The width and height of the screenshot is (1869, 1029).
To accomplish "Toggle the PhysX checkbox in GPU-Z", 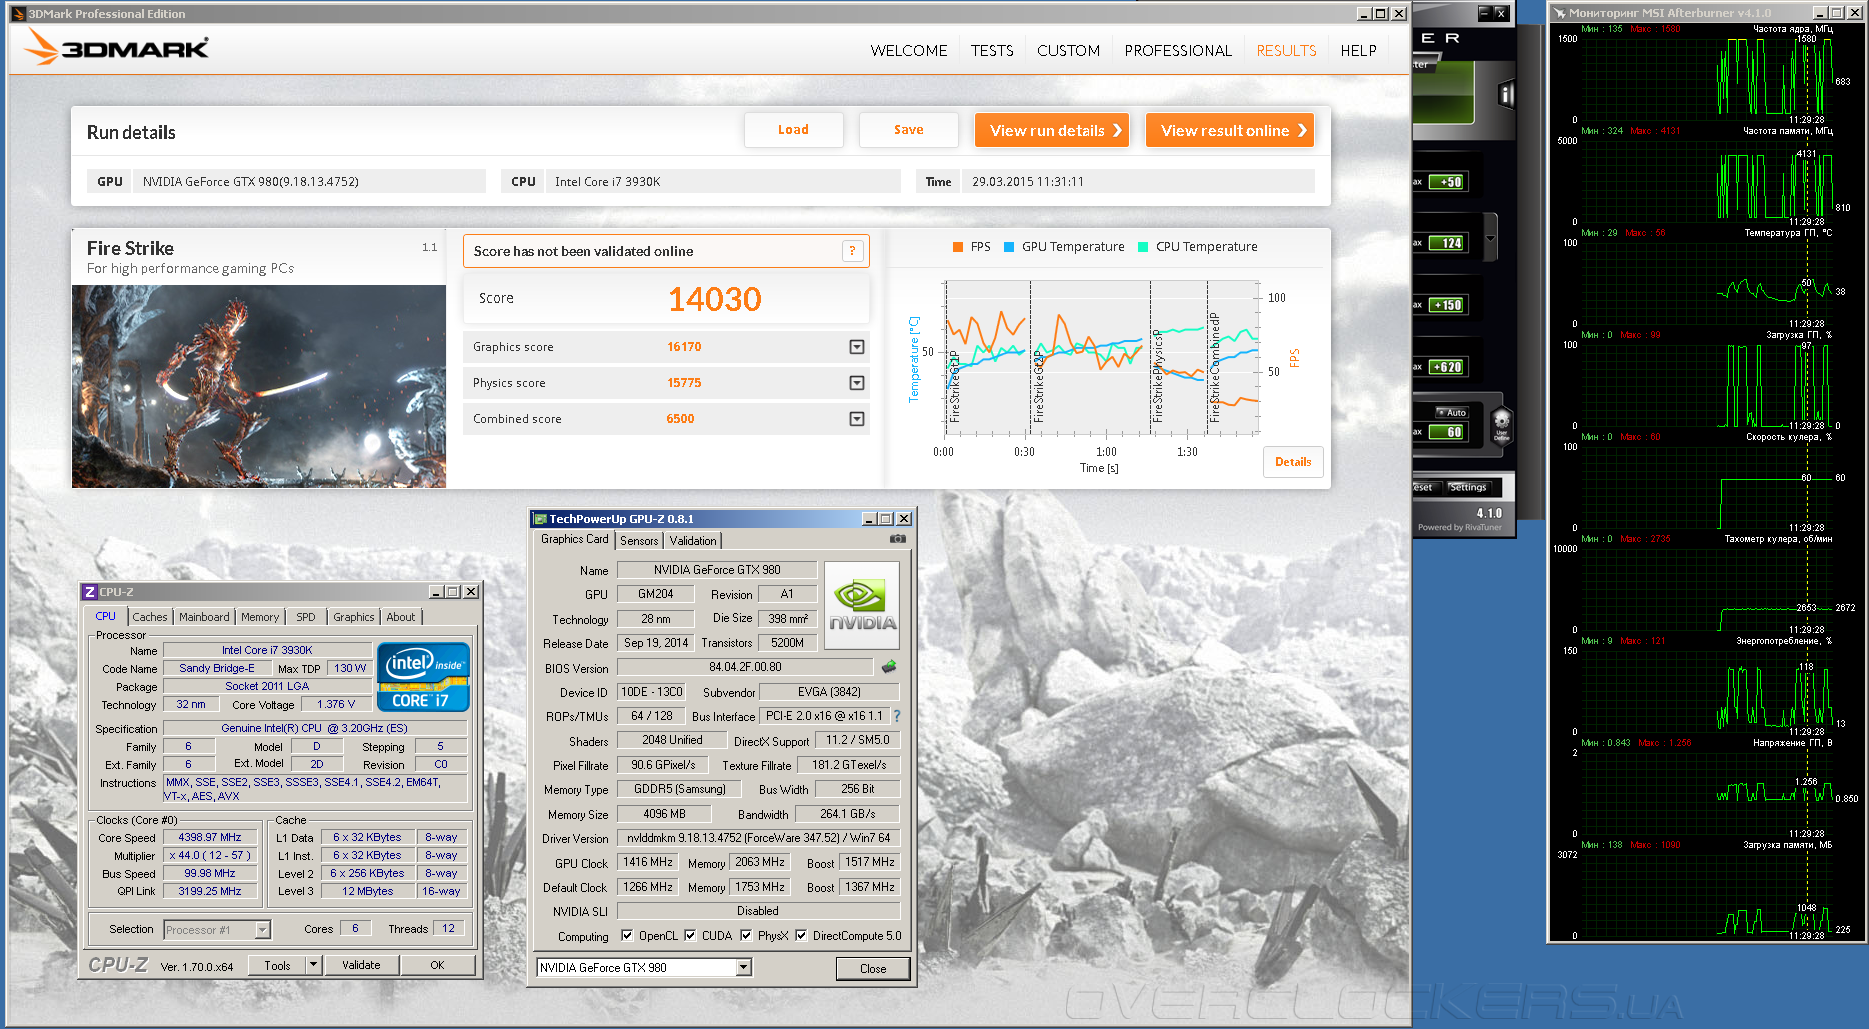I will tap(746, 936).
